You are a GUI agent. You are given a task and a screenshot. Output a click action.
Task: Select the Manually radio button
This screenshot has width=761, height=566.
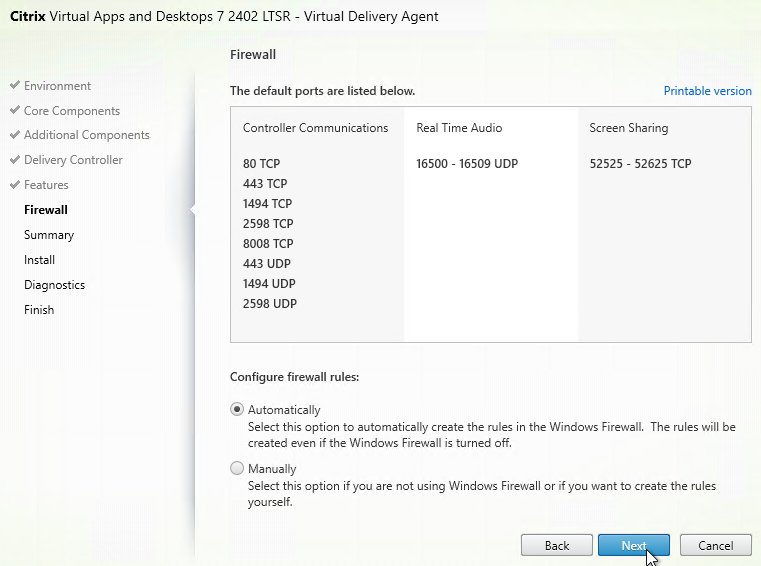click(x=236, y=468)
